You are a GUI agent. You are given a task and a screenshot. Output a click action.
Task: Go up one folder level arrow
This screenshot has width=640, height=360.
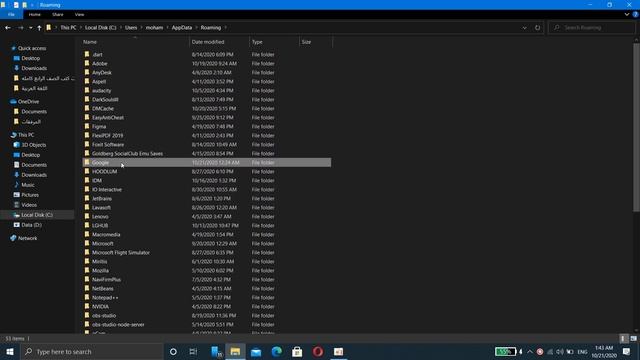tap(39, 28)
